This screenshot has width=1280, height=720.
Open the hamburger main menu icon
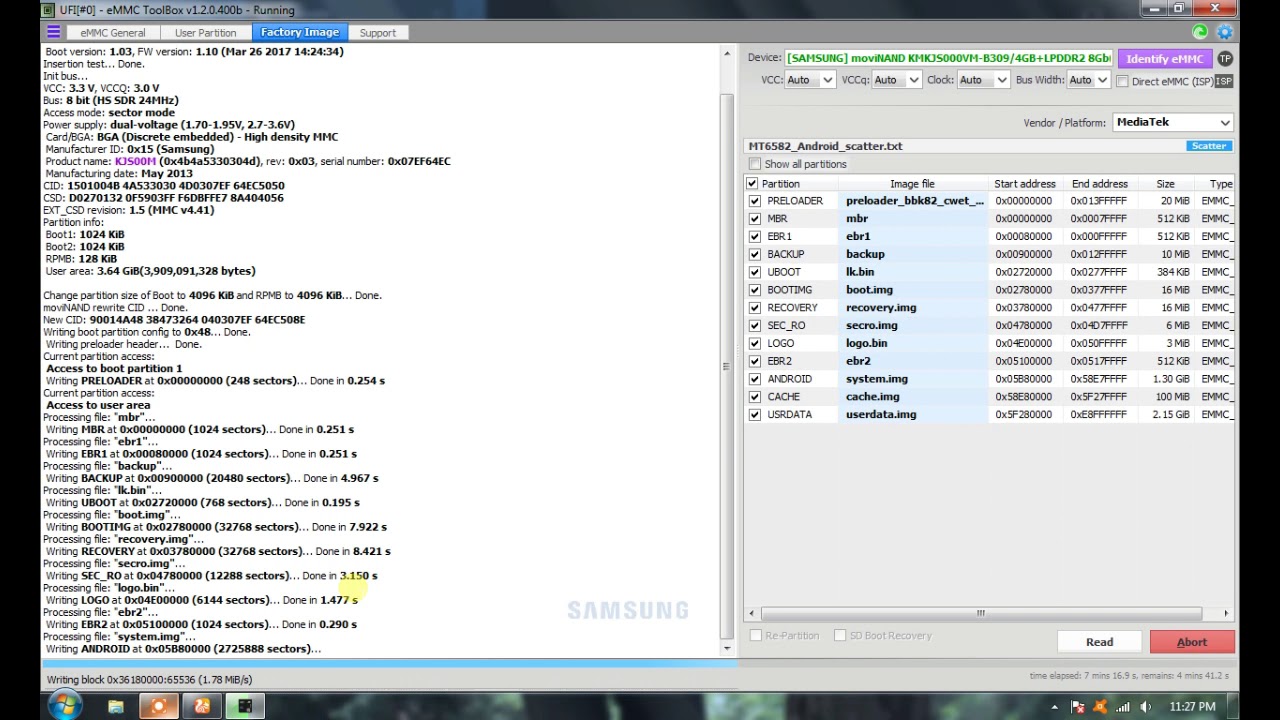(x=54, y=33)
